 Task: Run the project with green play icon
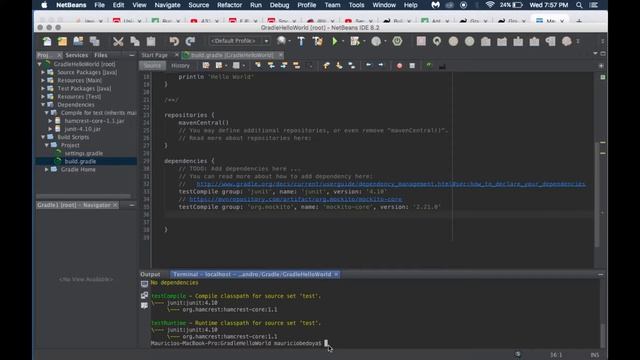tap(335, 41)
